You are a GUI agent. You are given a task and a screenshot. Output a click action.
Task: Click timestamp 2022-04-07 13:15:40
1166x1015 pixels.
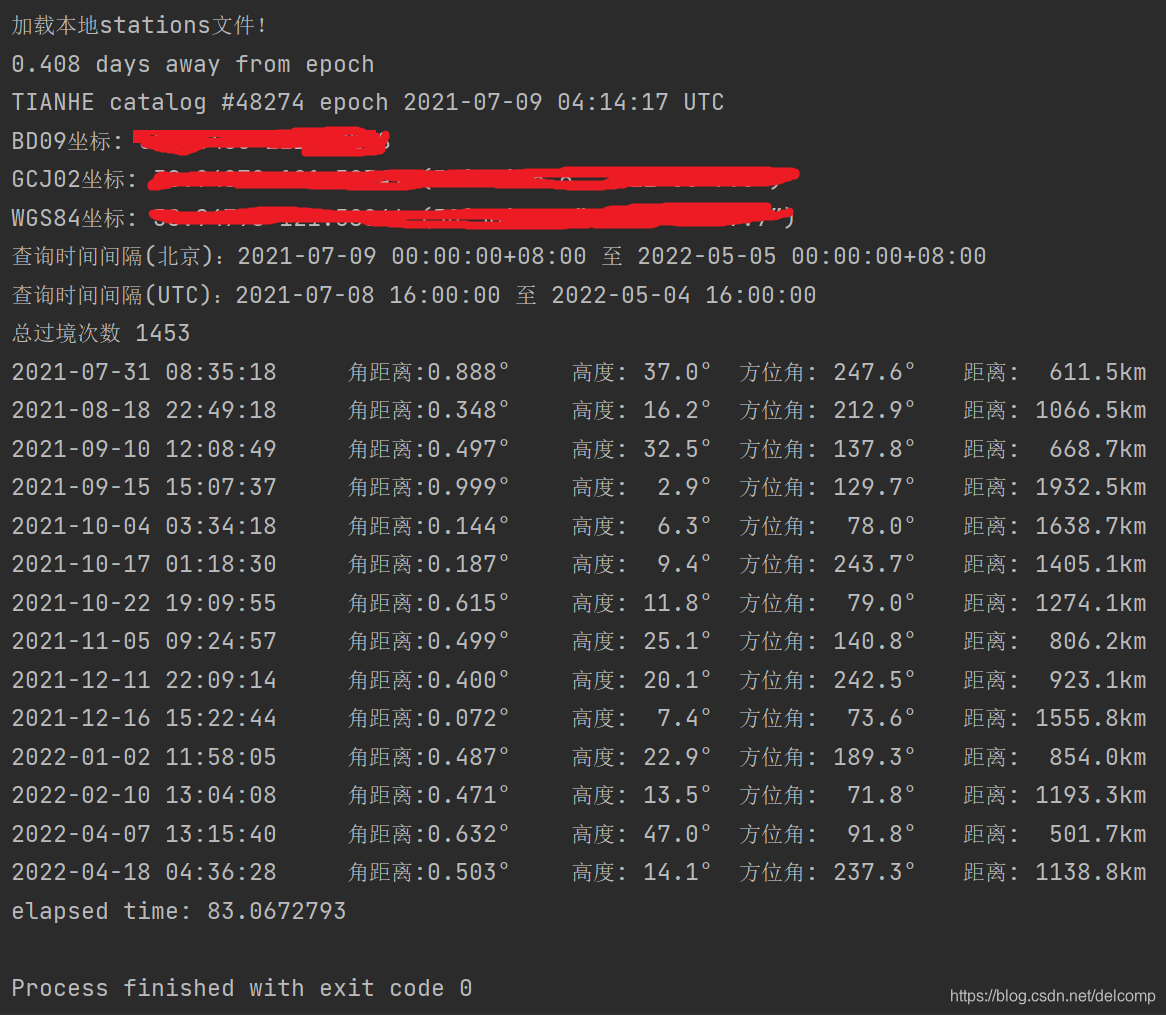coord(144,834)
